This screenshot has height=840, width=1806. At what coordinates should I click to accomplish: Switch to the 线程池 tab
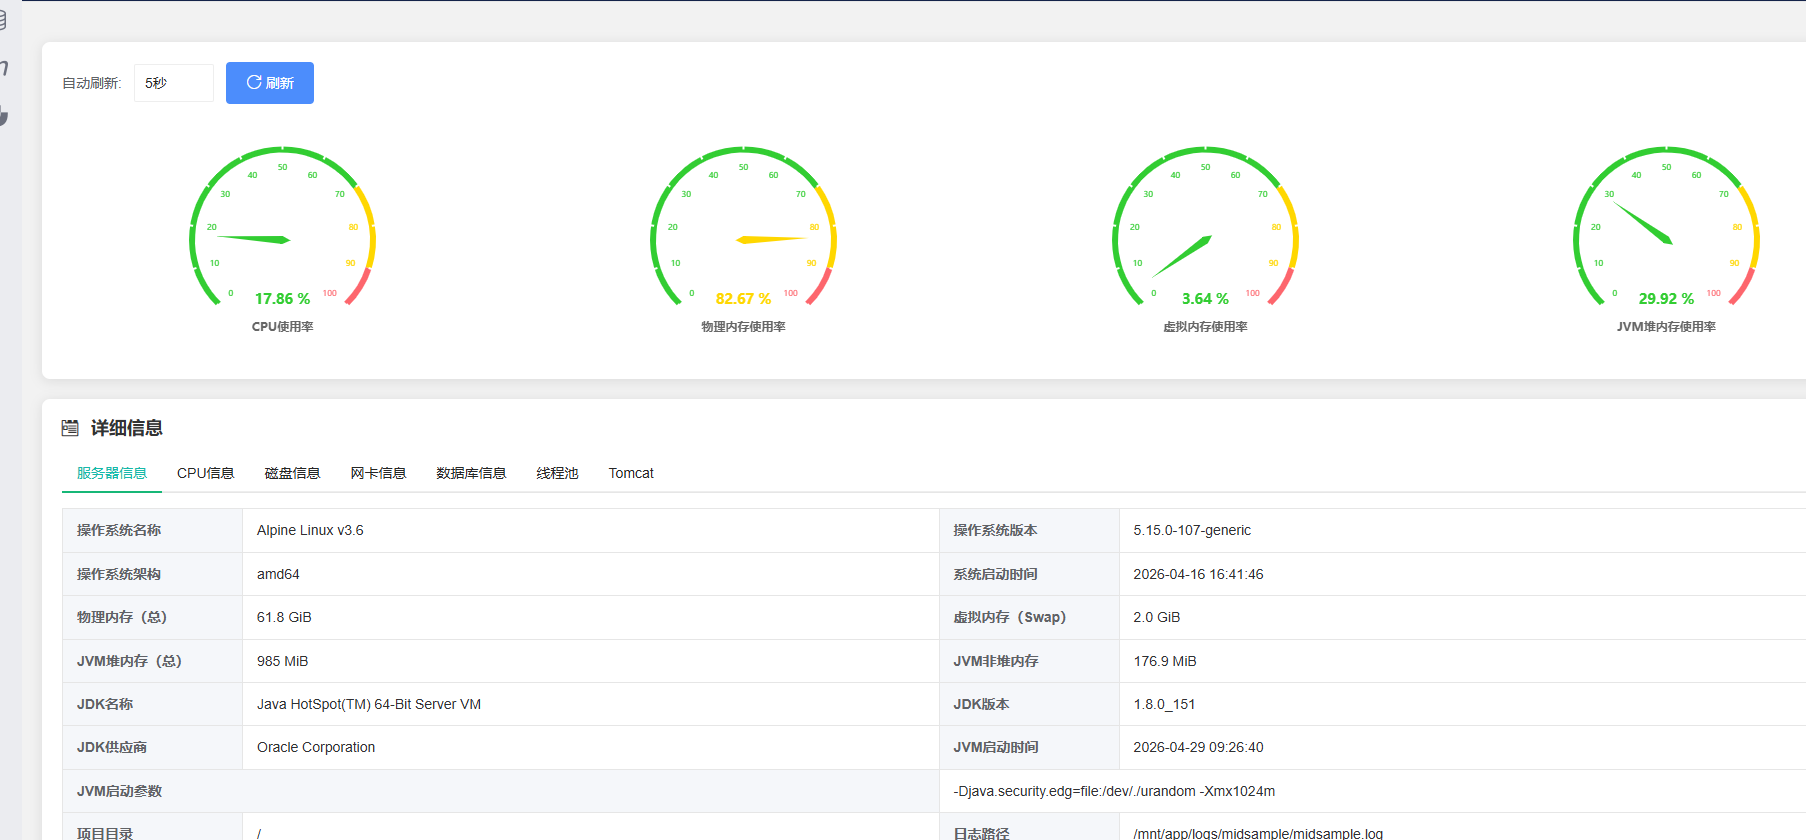tap(557, 473)
